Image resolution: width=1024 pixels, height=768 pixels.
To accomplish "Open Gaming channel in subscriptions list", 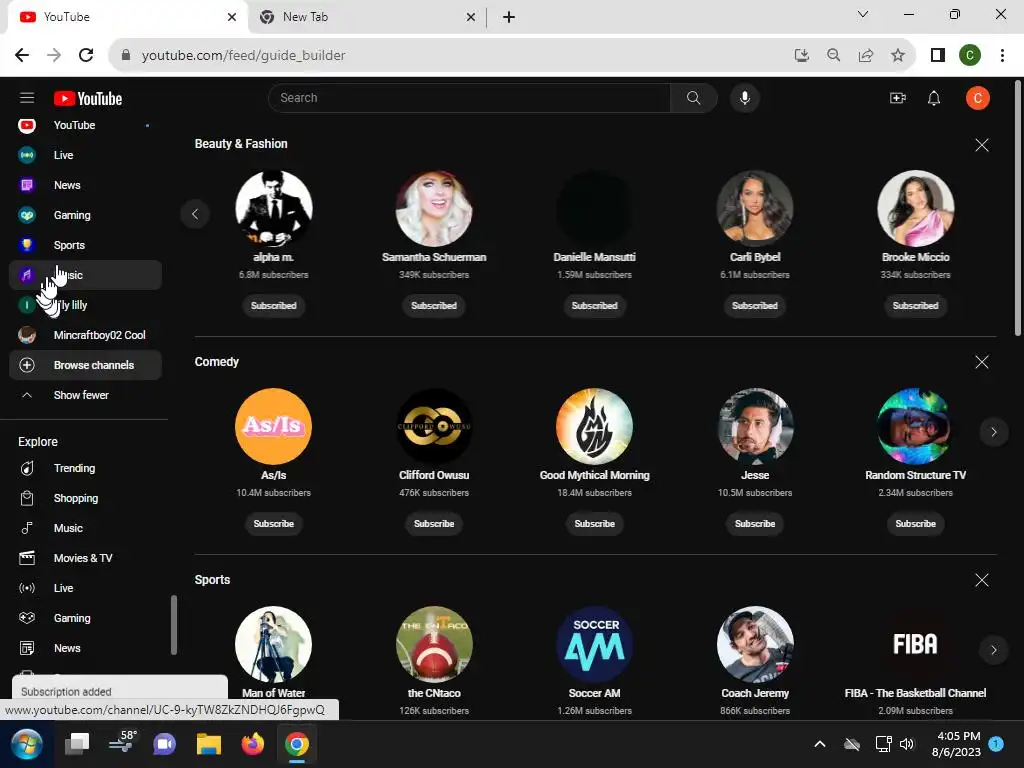I will tap(85, 215).
